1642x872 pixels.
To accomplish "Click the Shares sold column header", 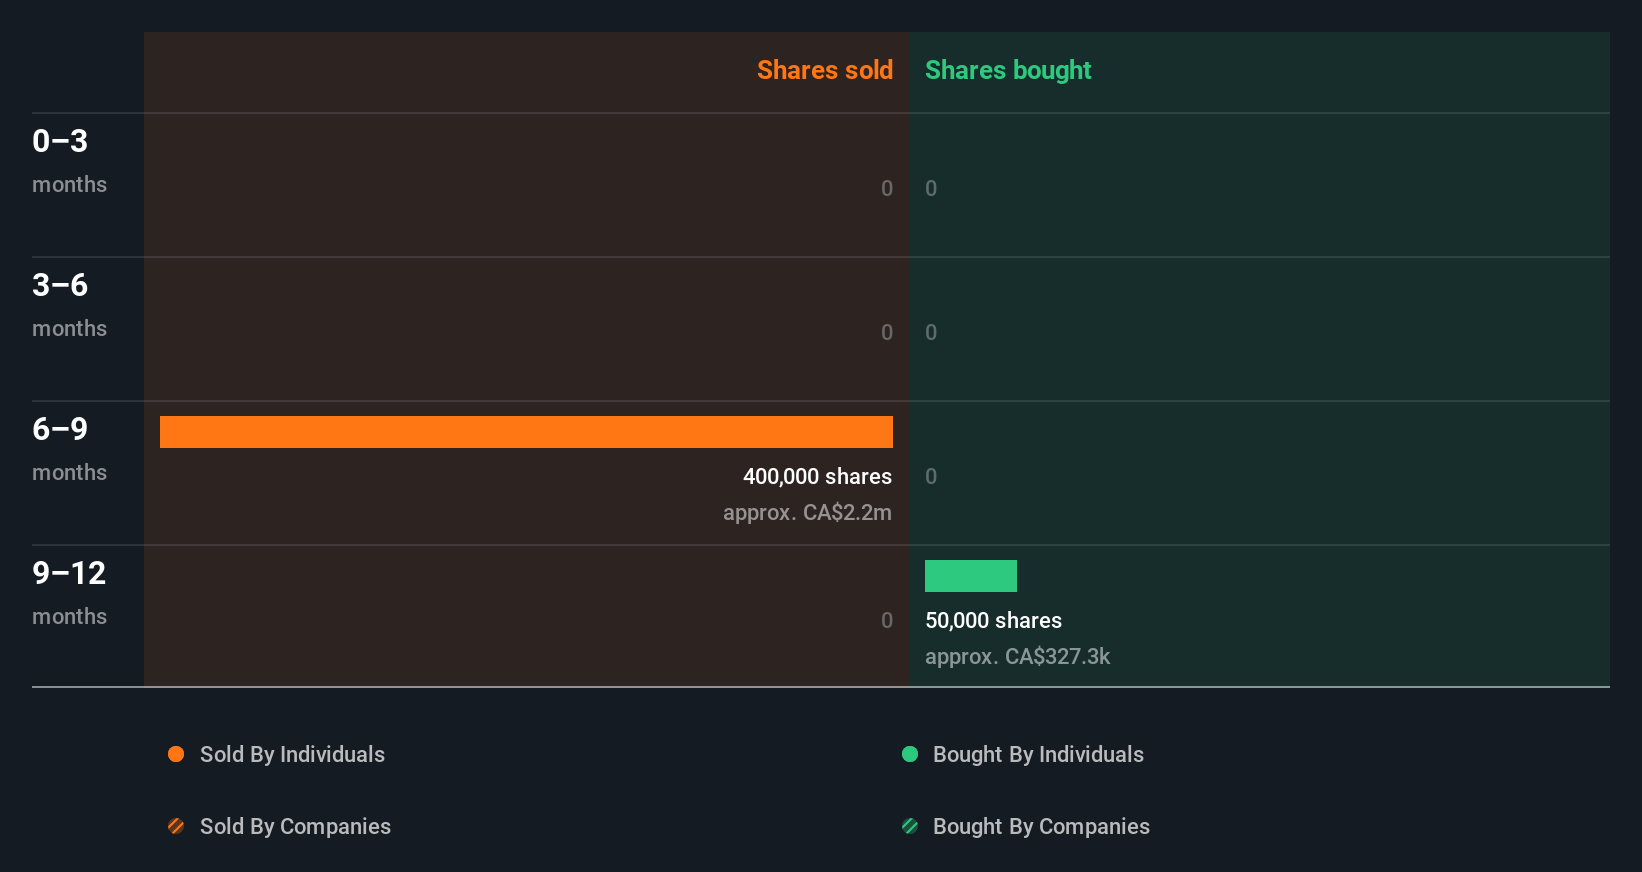I will click(x=825, y=70).
